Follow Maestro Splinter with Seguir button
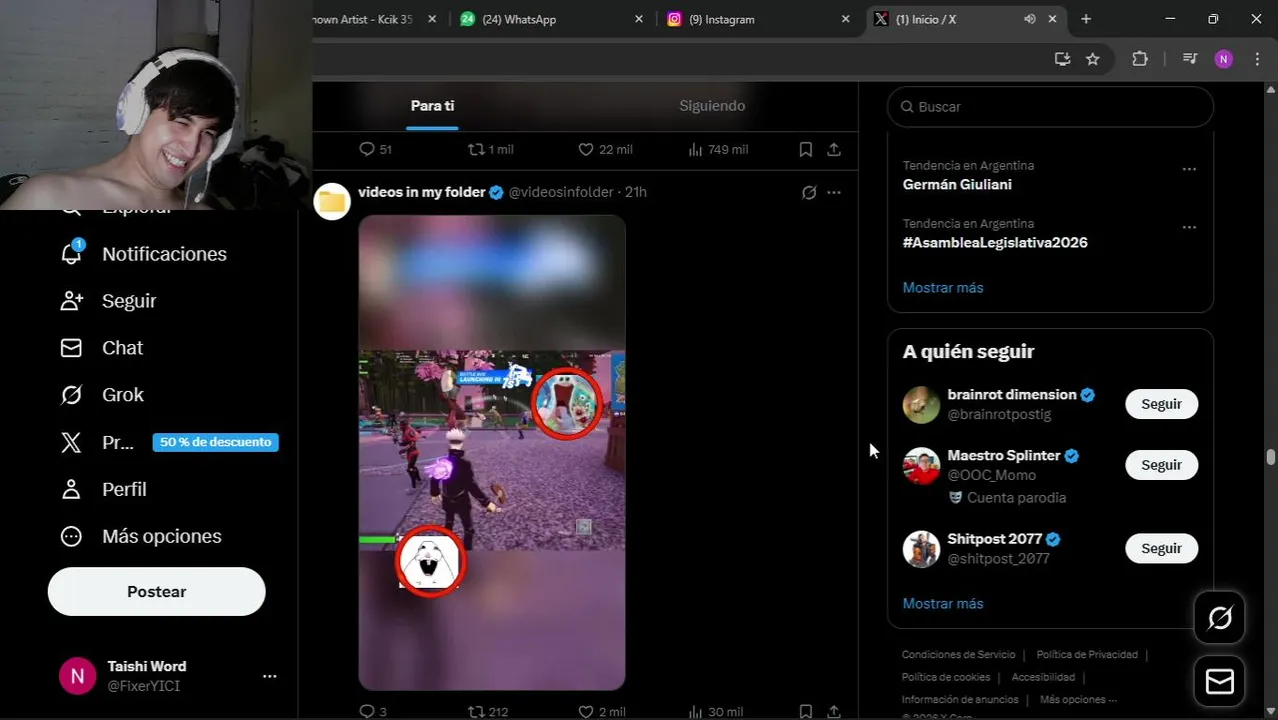This screenshot has width=1278, height=720. coord(1161,465)
